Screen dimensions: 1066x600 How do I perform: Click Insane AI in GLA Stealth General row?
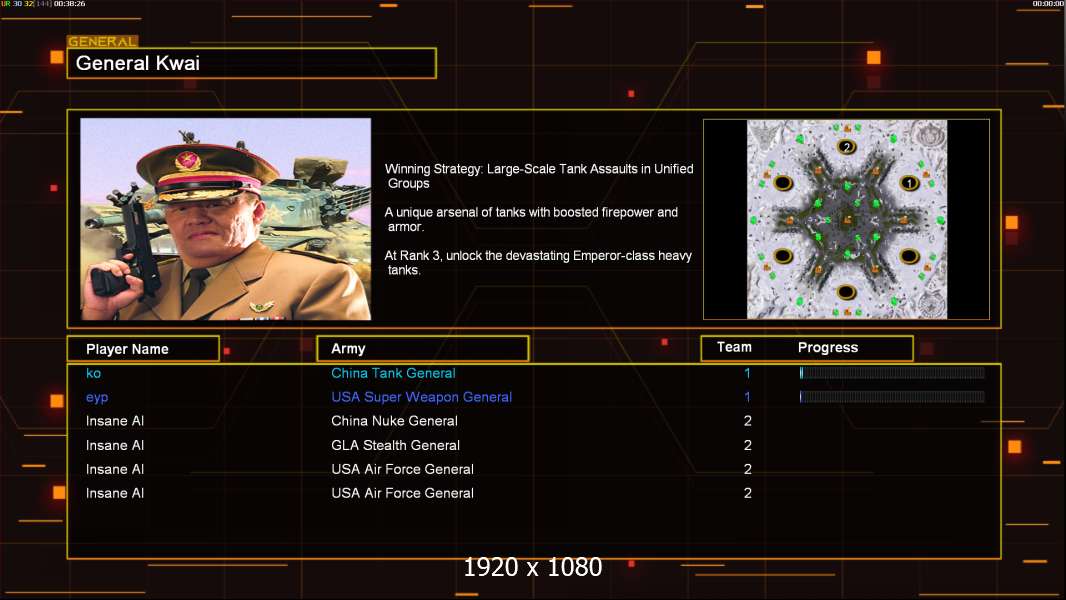point(115,445)
